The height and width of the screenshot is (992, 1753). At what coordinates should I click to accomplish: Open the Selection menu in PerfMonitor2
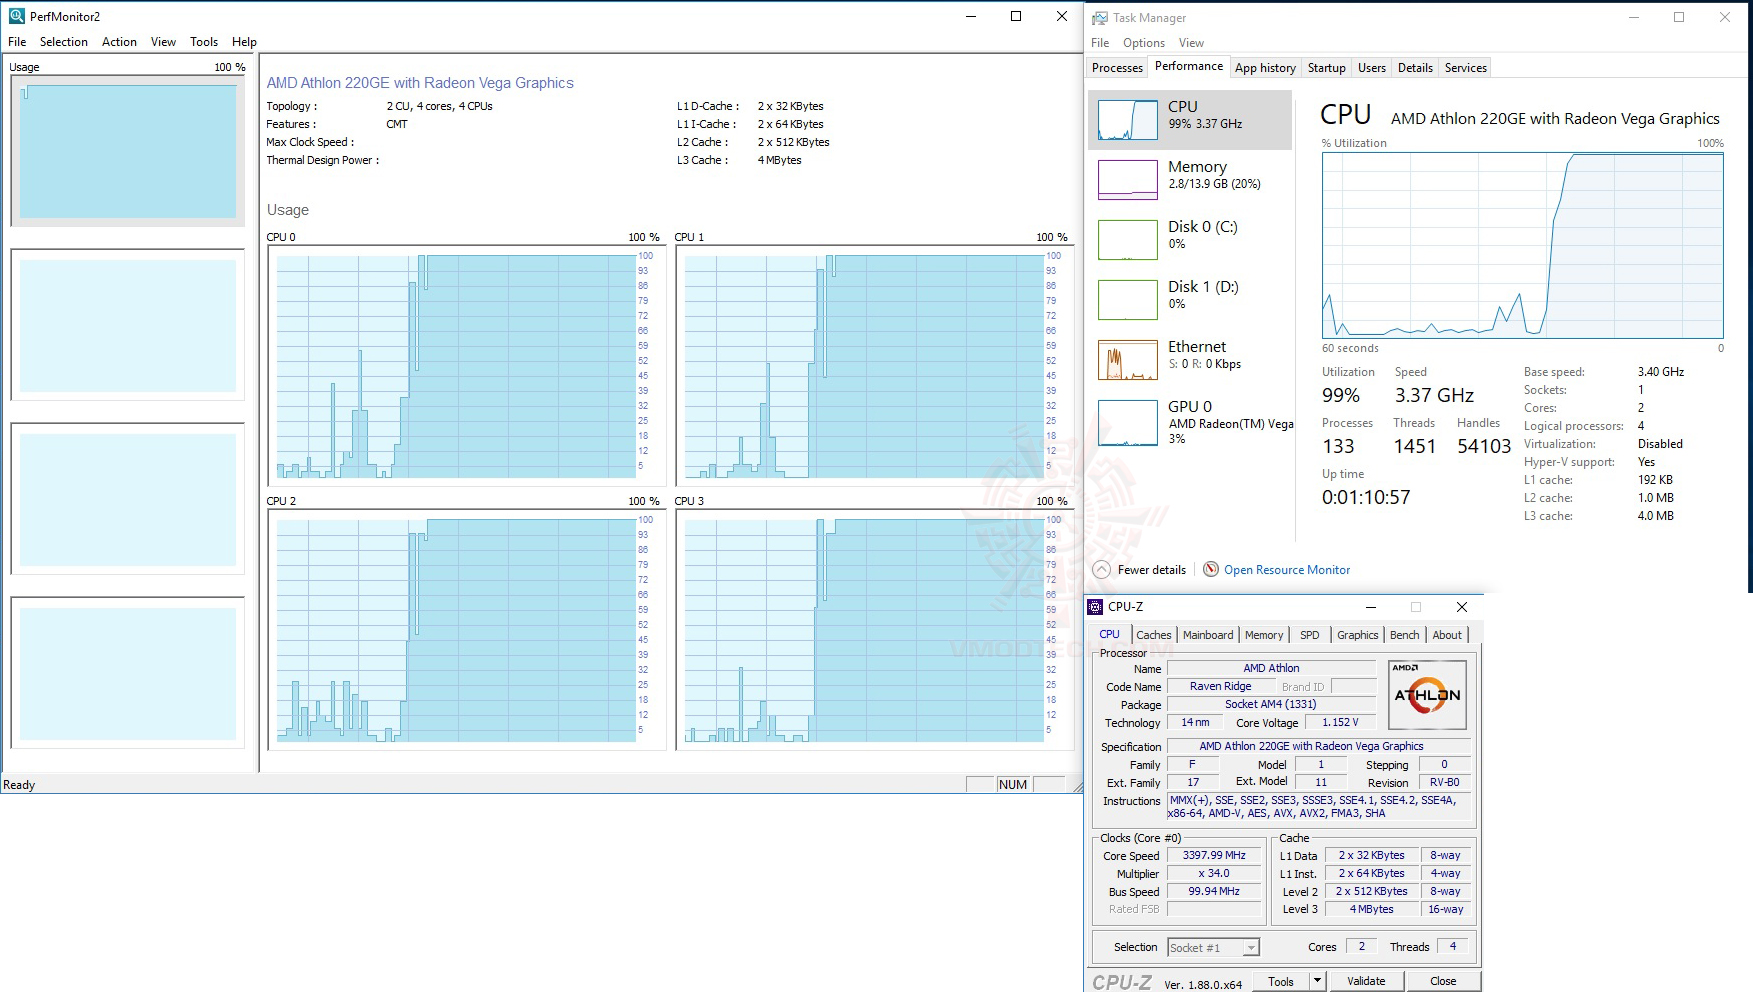tap(64, 42)
